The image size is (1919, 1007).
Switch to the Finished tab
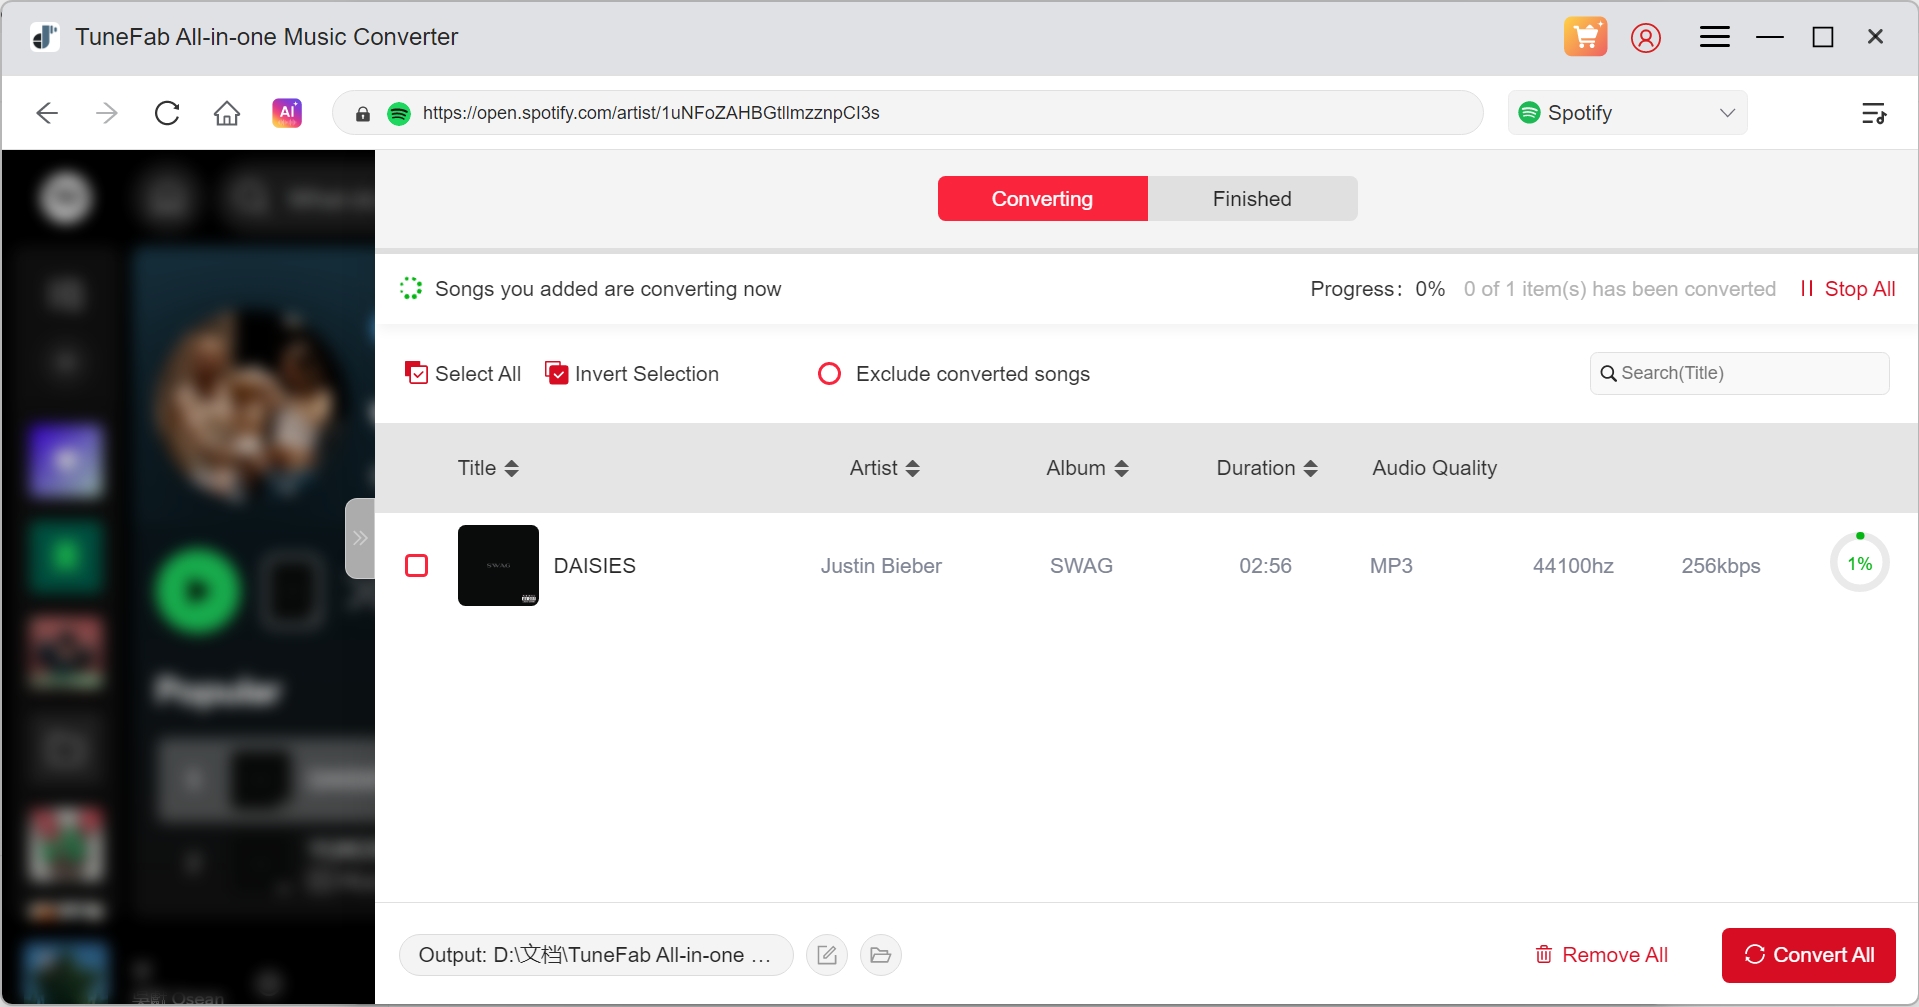click(x=1251, y=198)
